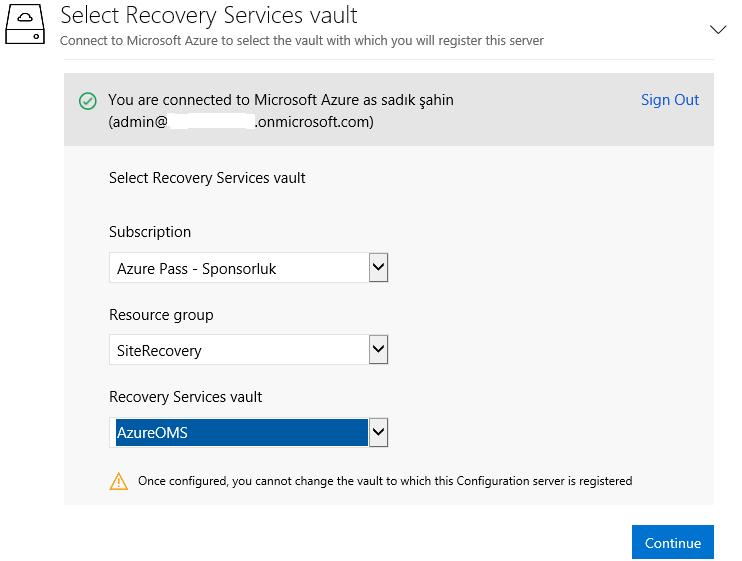Click the 'Select Recovery Services vault' page title

click(209, 15)
